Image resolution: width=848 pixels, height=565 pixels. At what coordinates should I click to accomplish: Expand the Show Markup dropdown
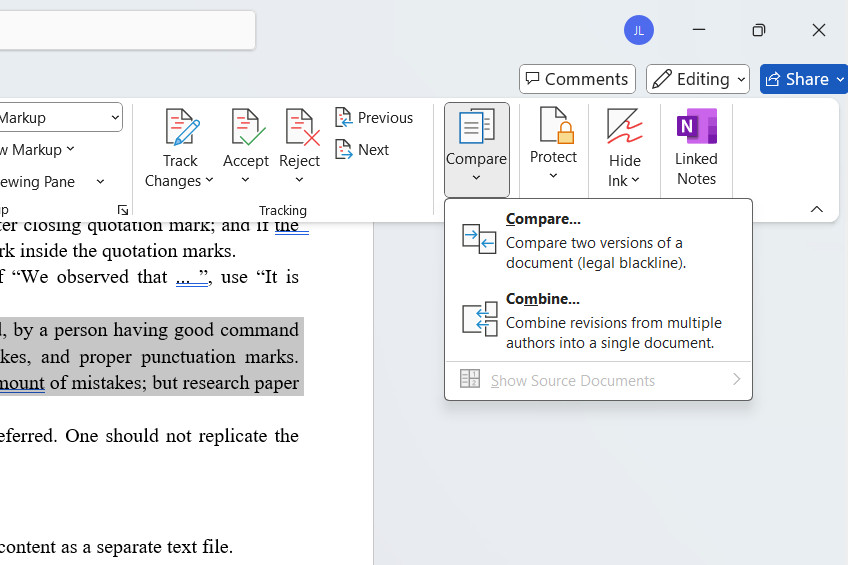tap(70, 149)
